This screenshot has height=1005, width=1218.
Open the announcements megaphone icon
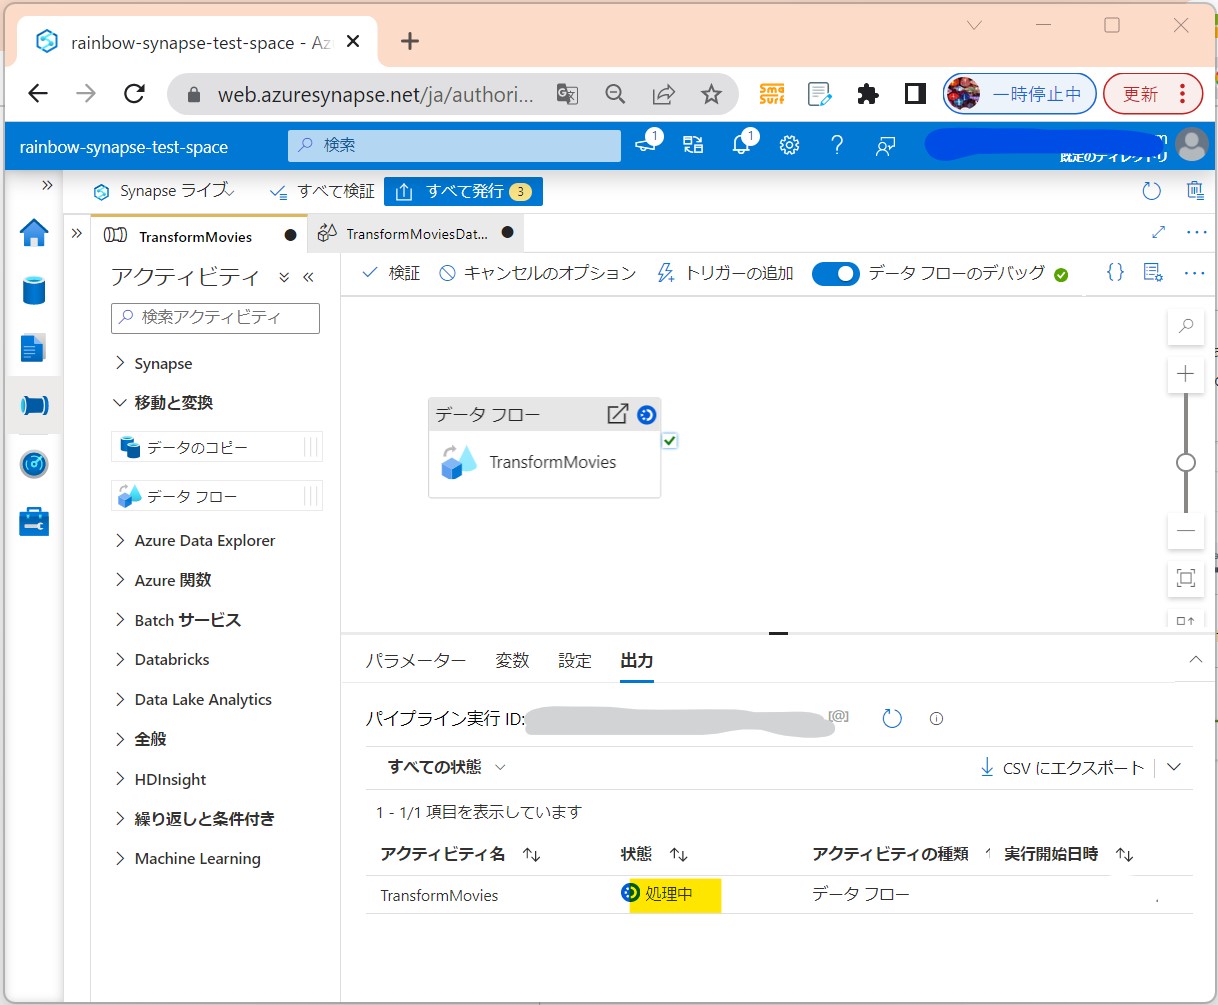pos(646,145)
